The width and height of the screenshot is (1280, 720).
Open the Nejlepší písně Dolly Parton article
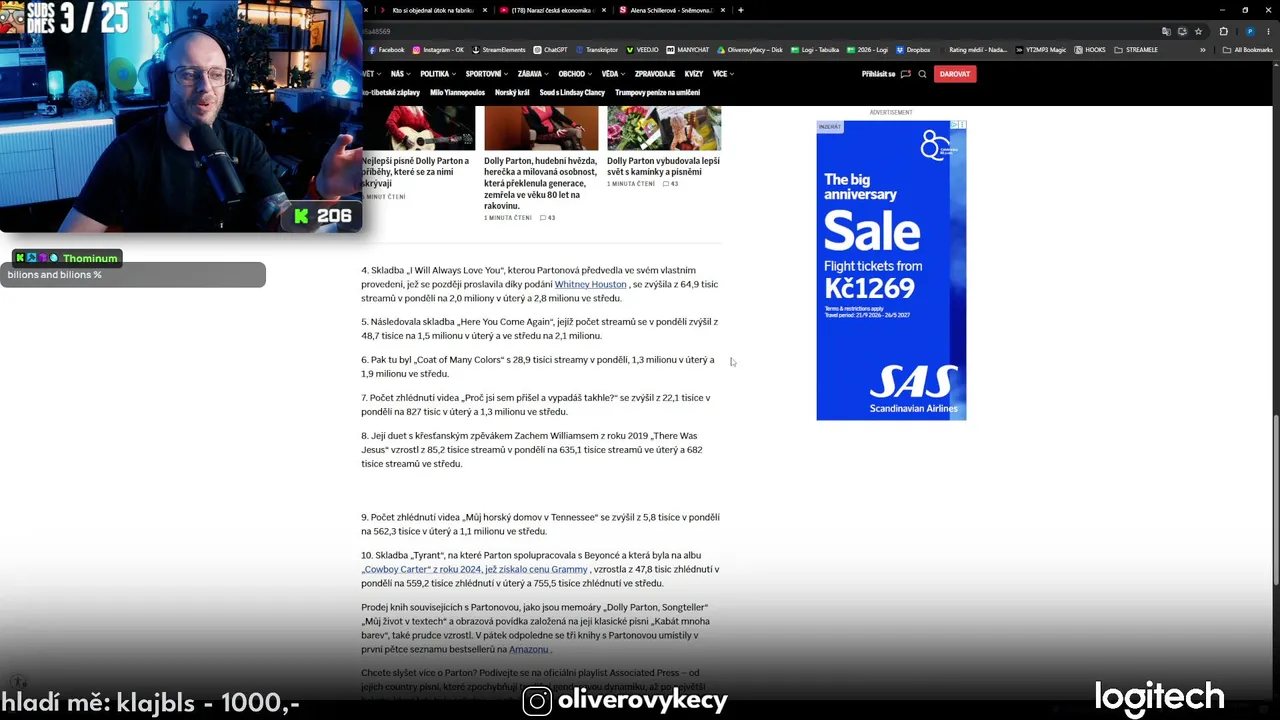point(415,172)
